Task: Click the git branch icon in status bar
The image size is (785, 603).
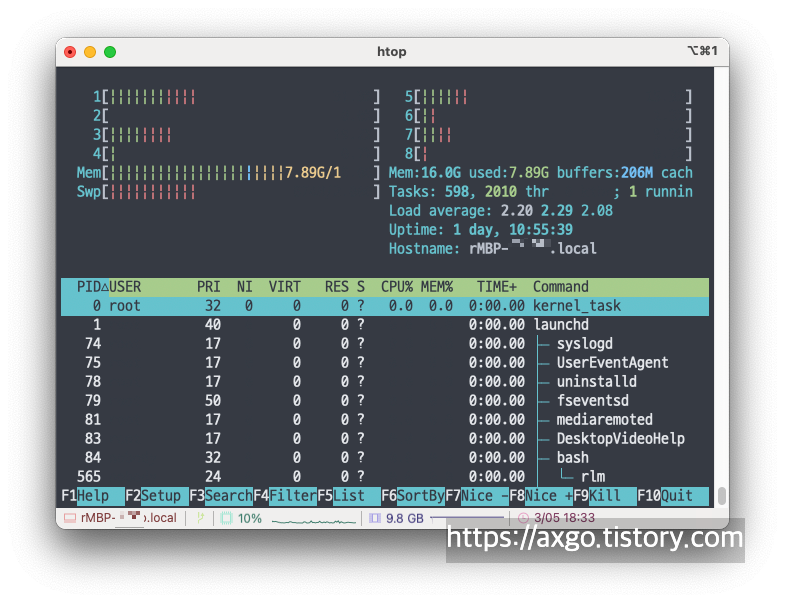Action: (x=200, y=518)
